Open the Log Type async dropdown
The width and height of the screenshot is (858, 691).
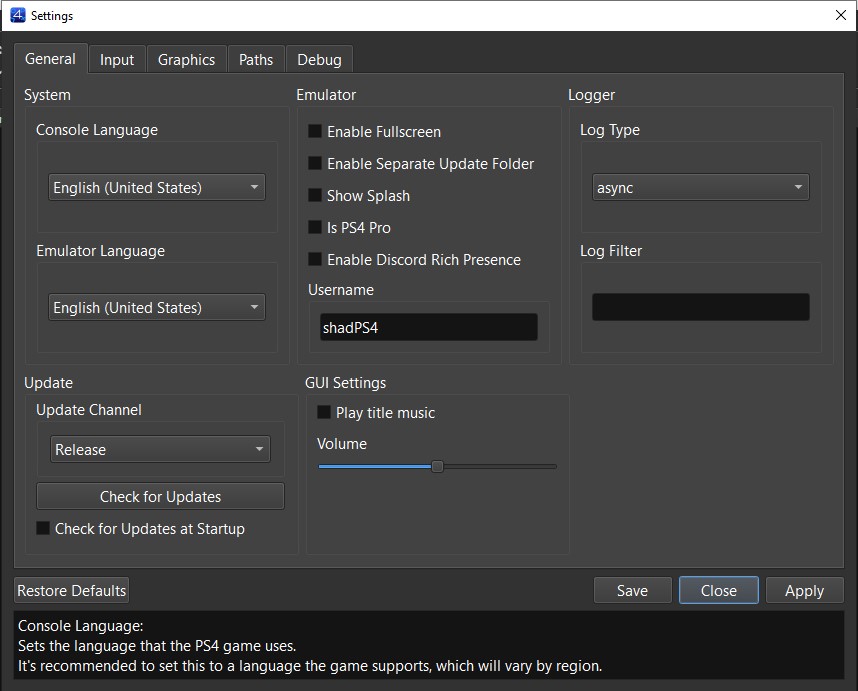[x=700, y=187]
